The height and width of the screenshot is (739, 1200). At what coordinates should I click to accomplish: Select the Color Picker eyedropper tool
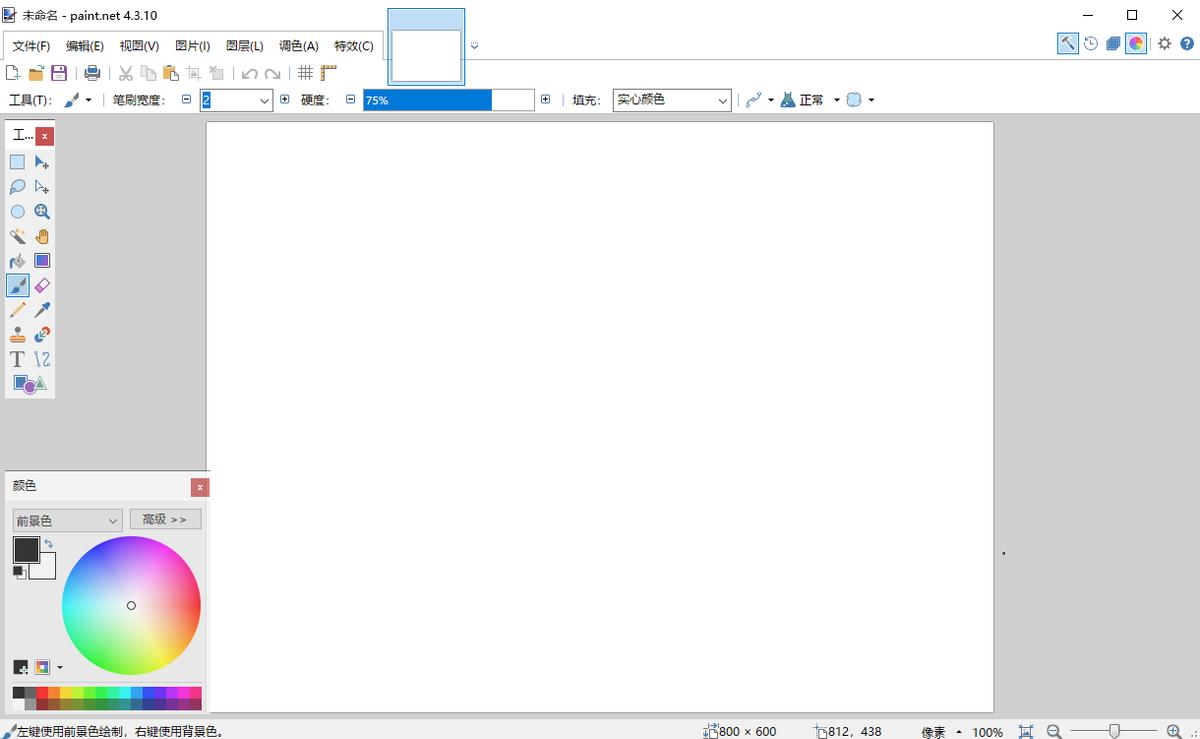[x=42, y=310]
